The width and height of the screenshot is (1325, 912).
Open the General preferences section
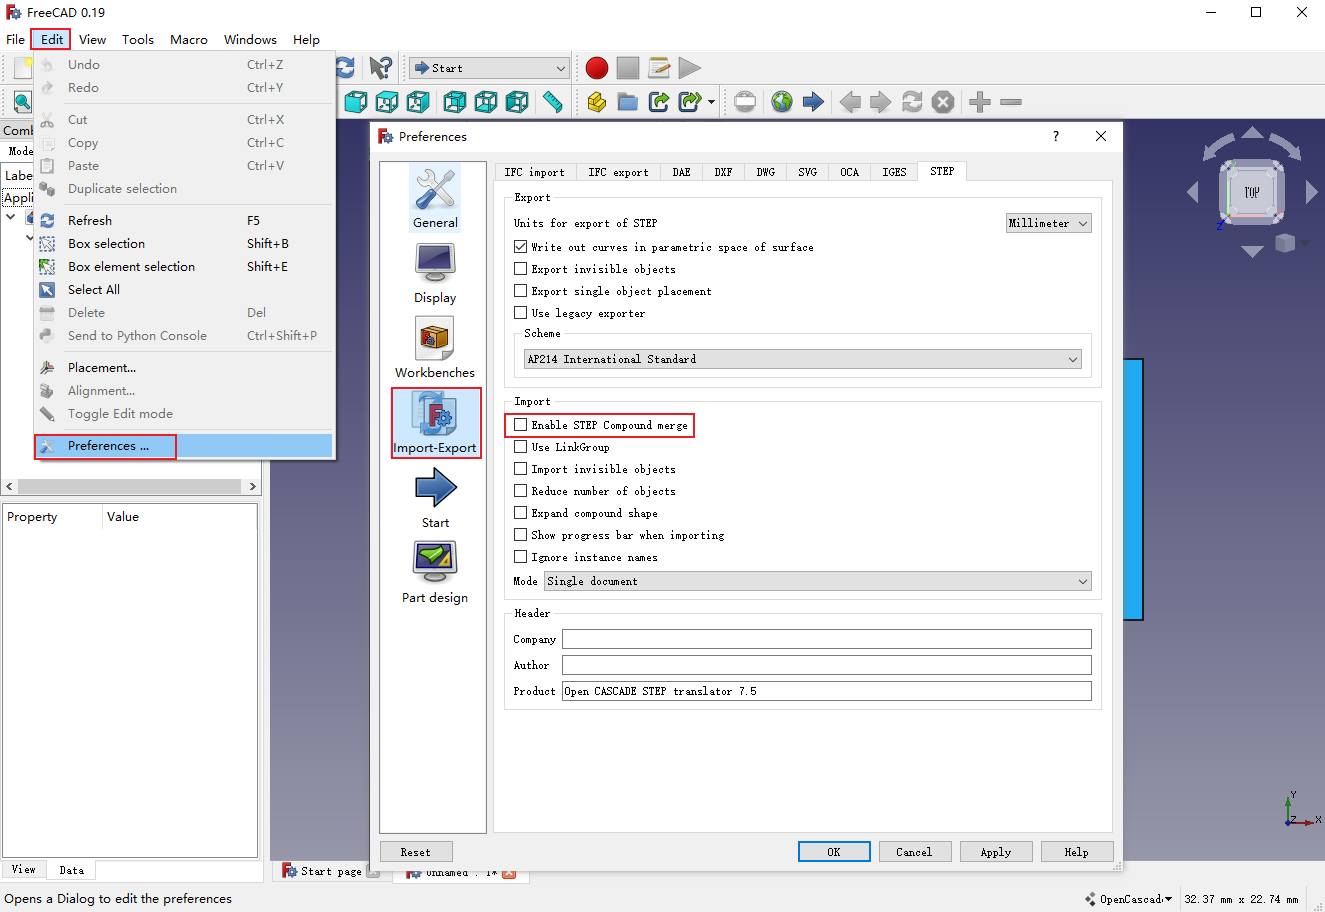pos(435,199)
